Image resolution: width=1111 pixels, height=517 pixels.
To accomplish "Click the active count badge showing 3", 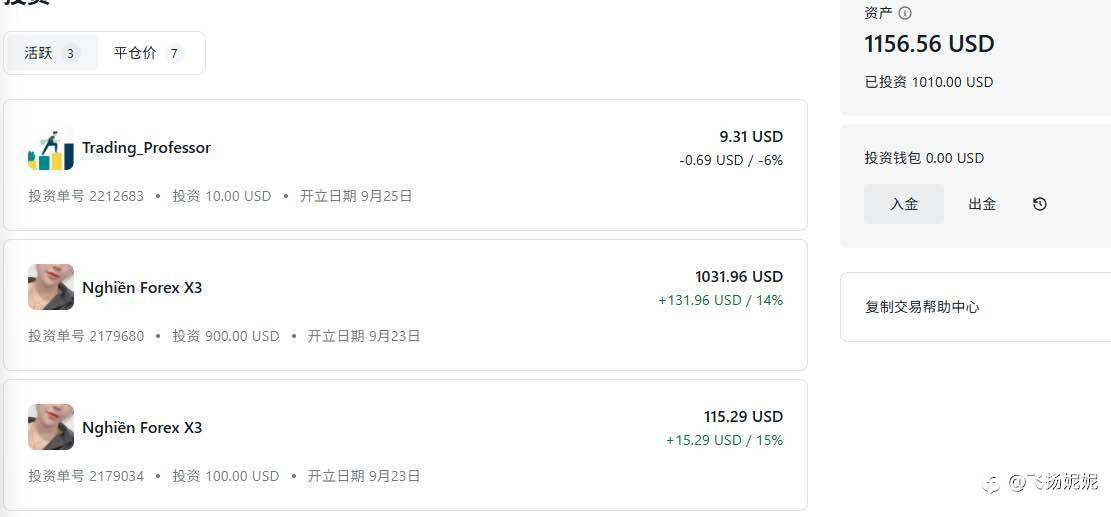I will [70, 54].
